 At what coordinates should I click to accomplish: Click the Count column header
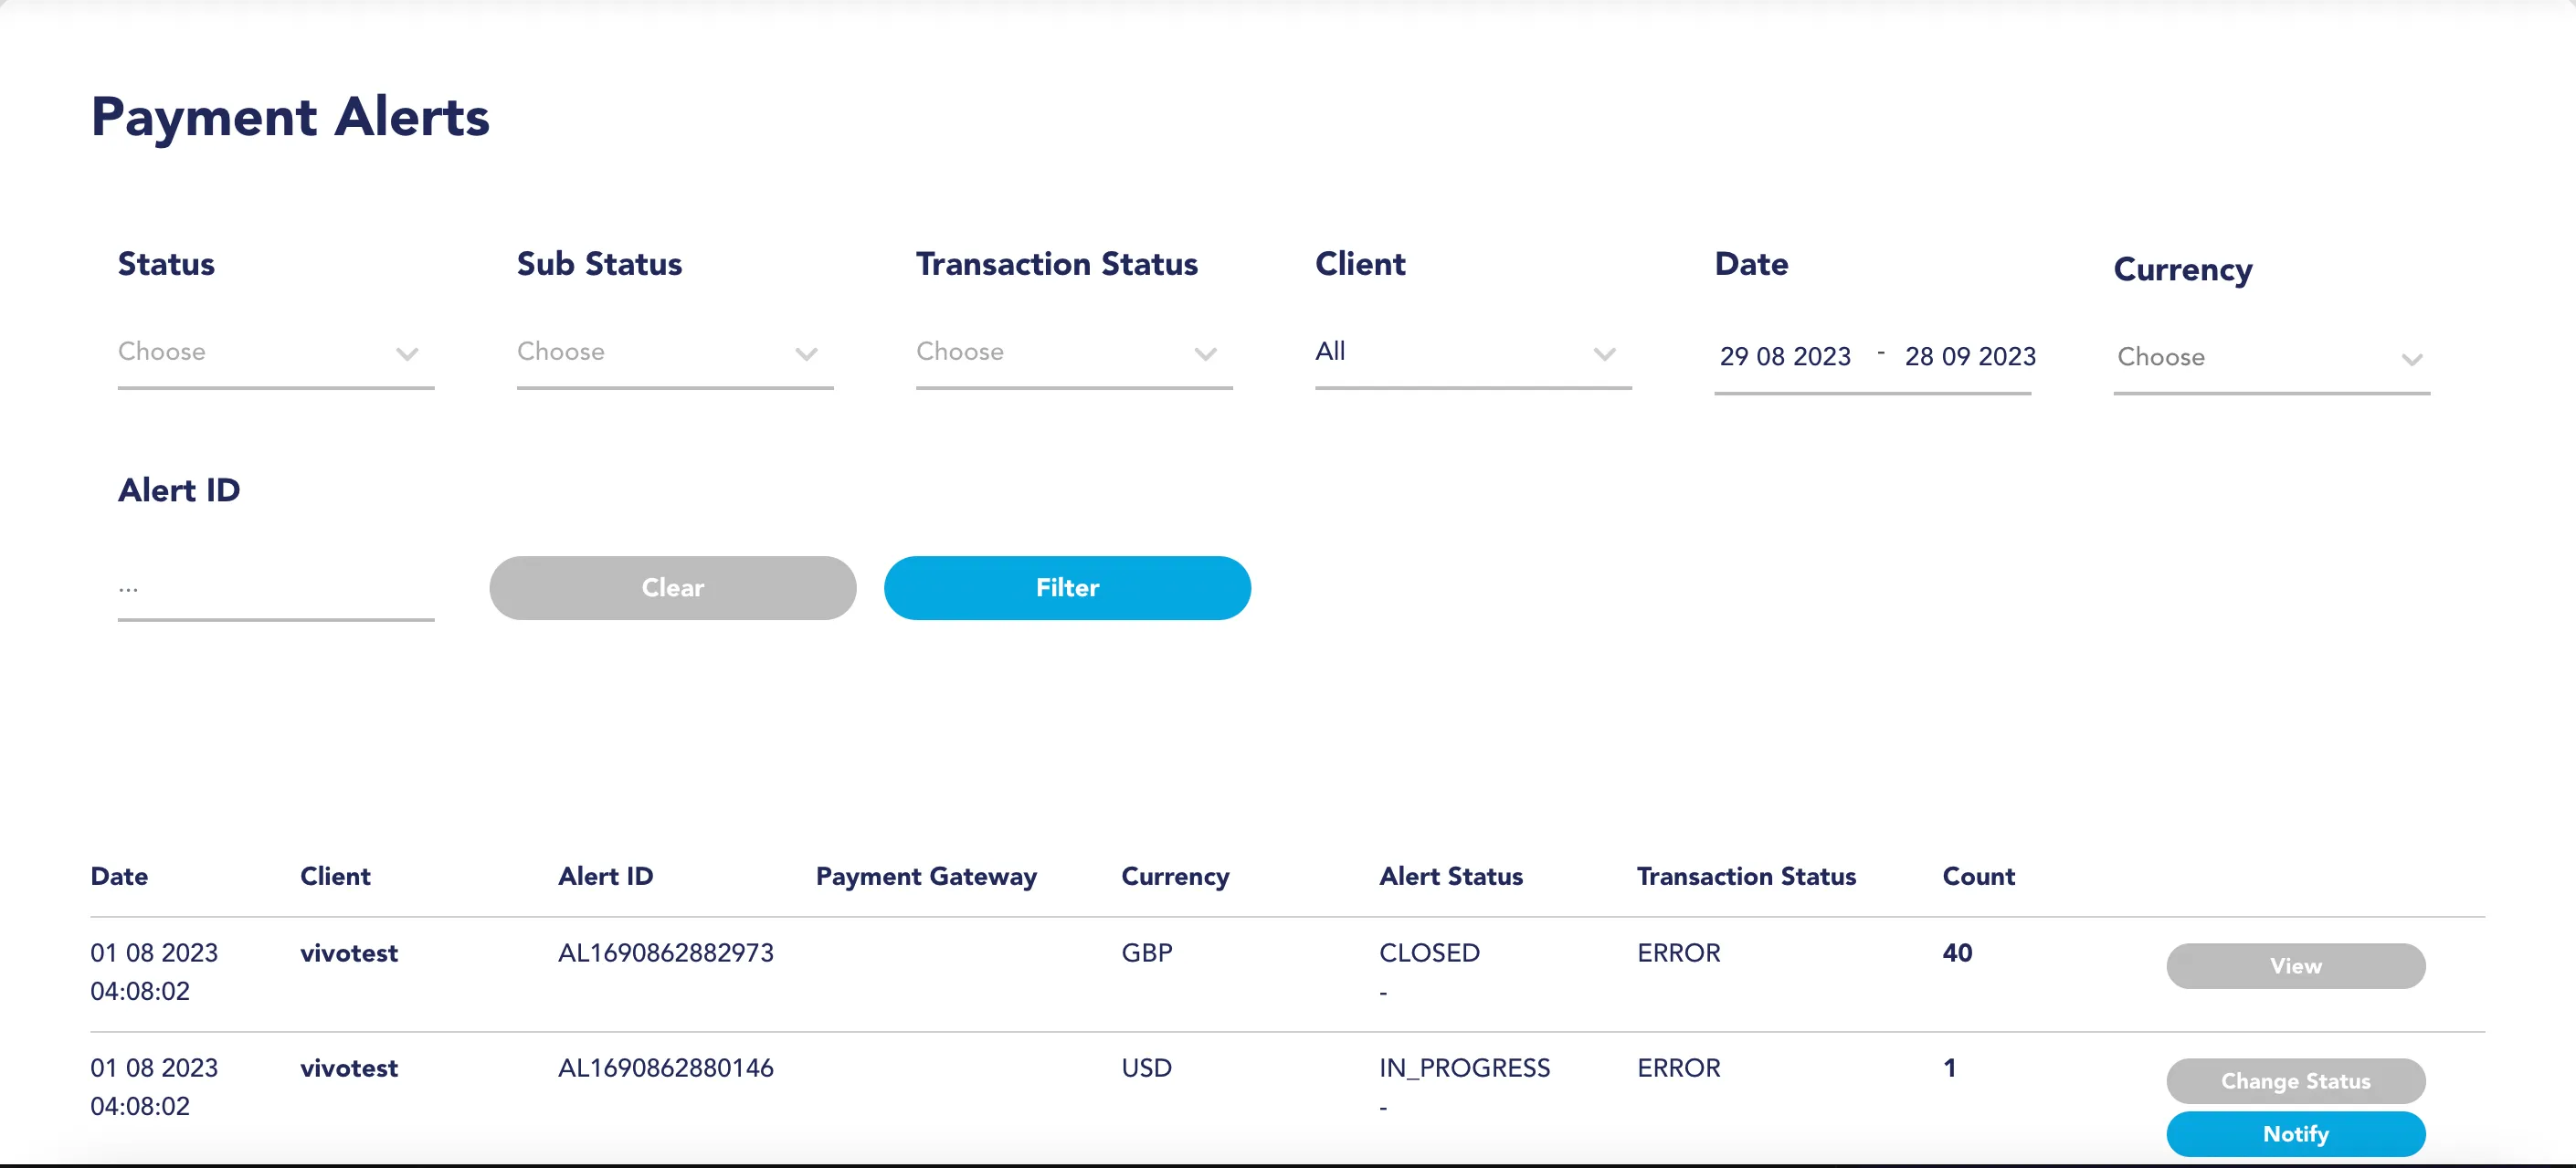[1977, 876]
